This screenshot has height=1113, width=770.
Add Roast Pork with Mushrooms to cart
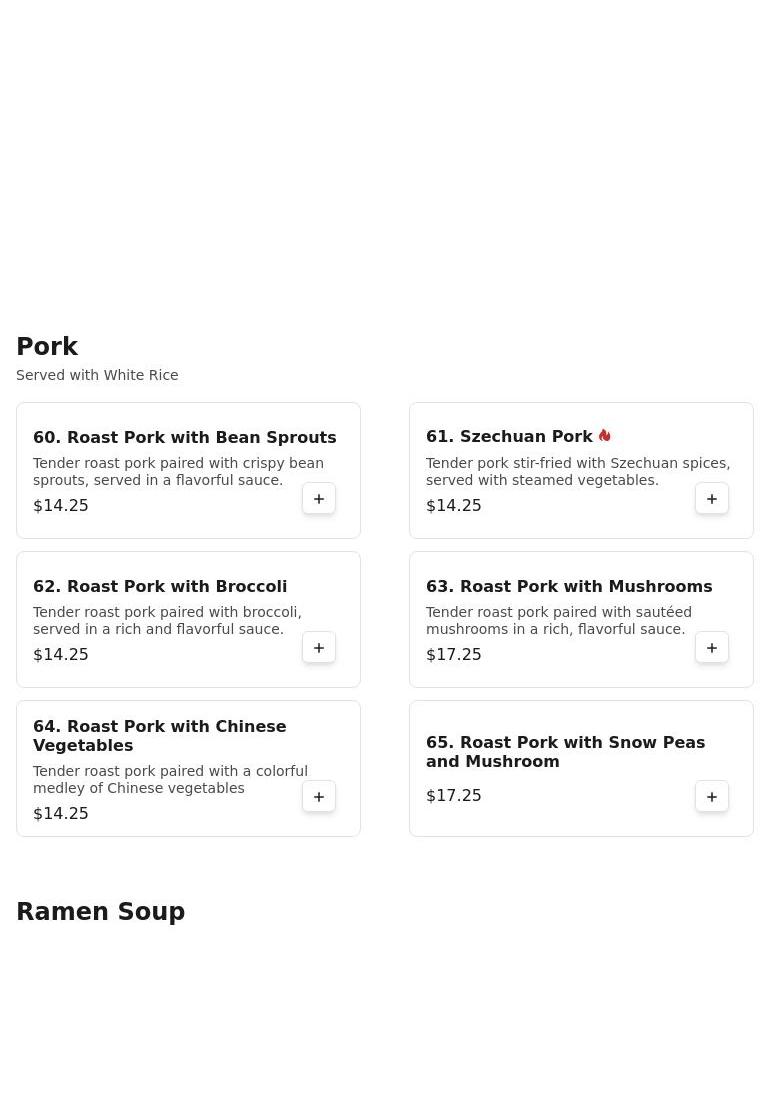point(712,648)
